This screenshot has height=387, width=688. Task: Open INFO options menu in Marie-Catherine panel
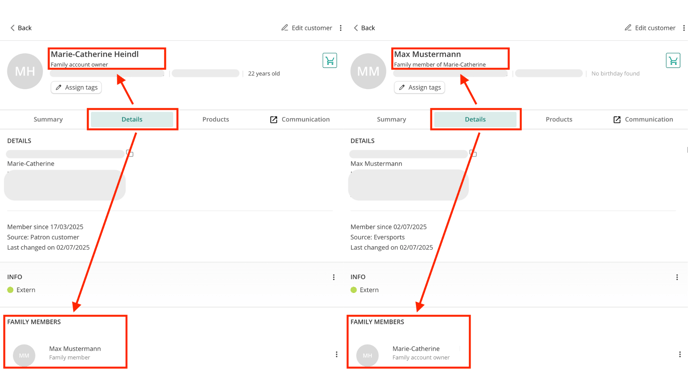[333, 277]
